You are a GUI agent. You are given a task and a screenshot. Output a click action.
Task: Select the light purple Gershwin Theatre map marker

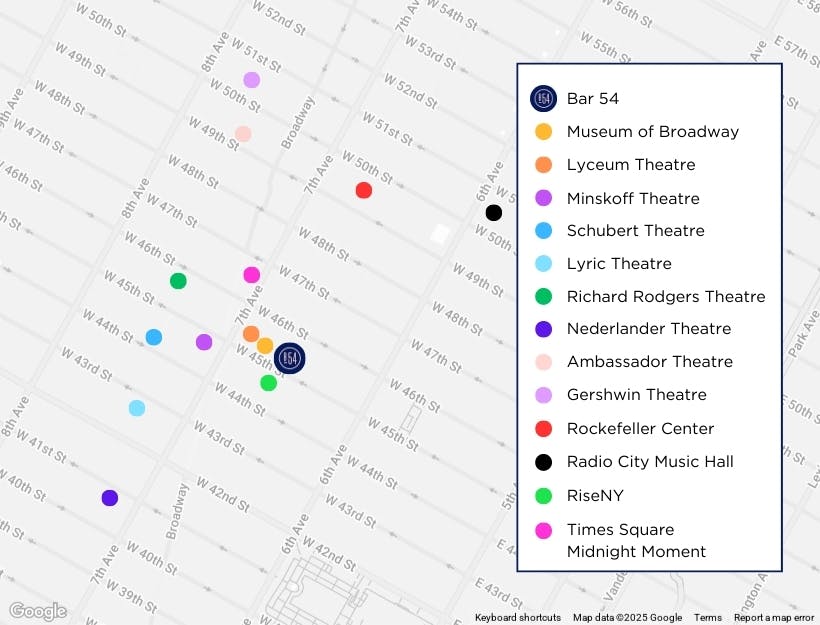(252, 80)
